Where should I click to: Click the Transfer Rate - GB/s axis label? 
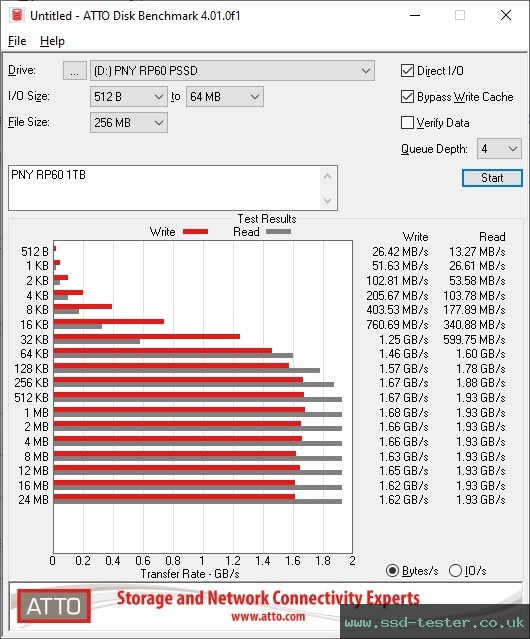pyautogui.click(x=190, y=574)
